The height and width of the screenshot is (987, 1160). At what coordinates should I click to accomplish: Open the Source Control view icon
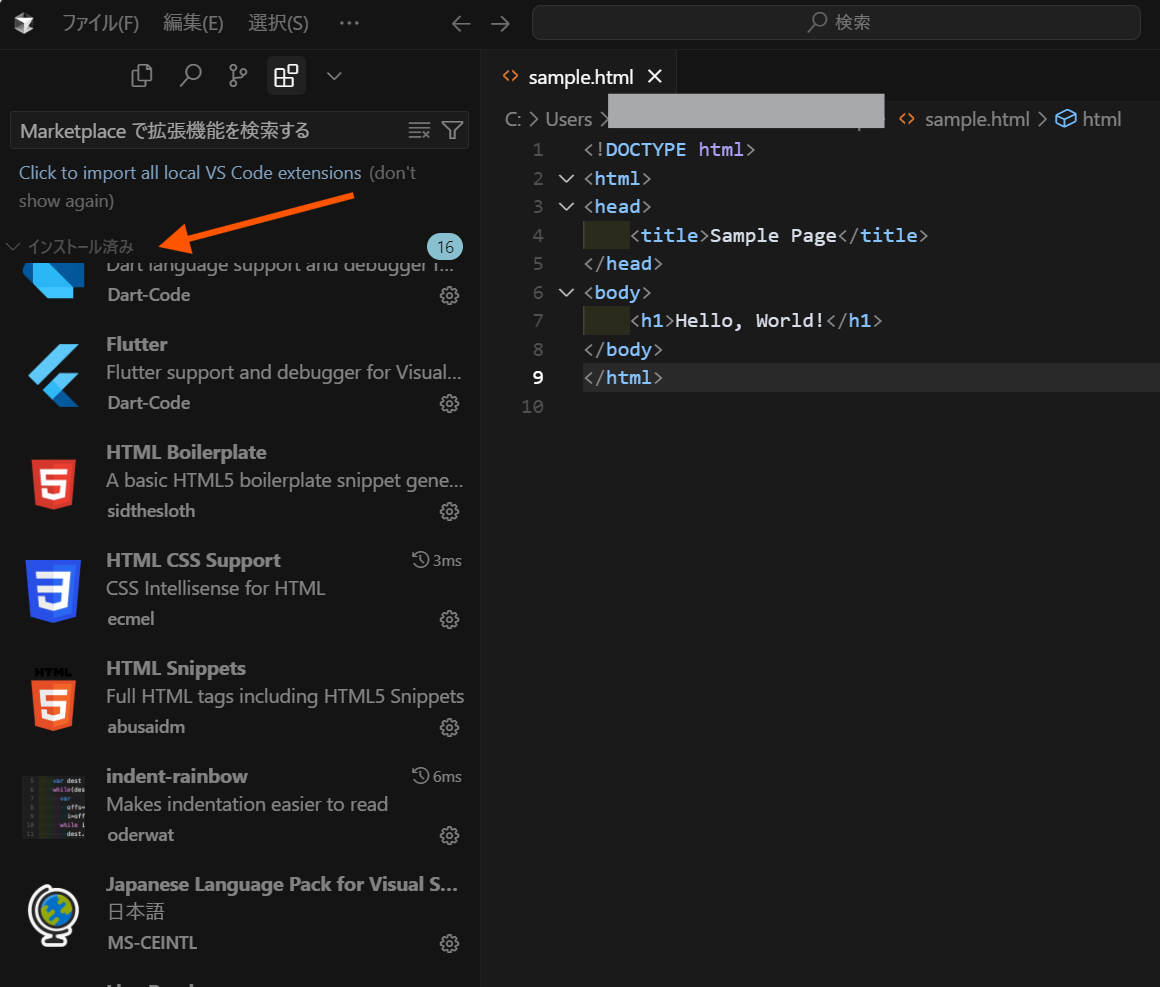pos(237,75)
